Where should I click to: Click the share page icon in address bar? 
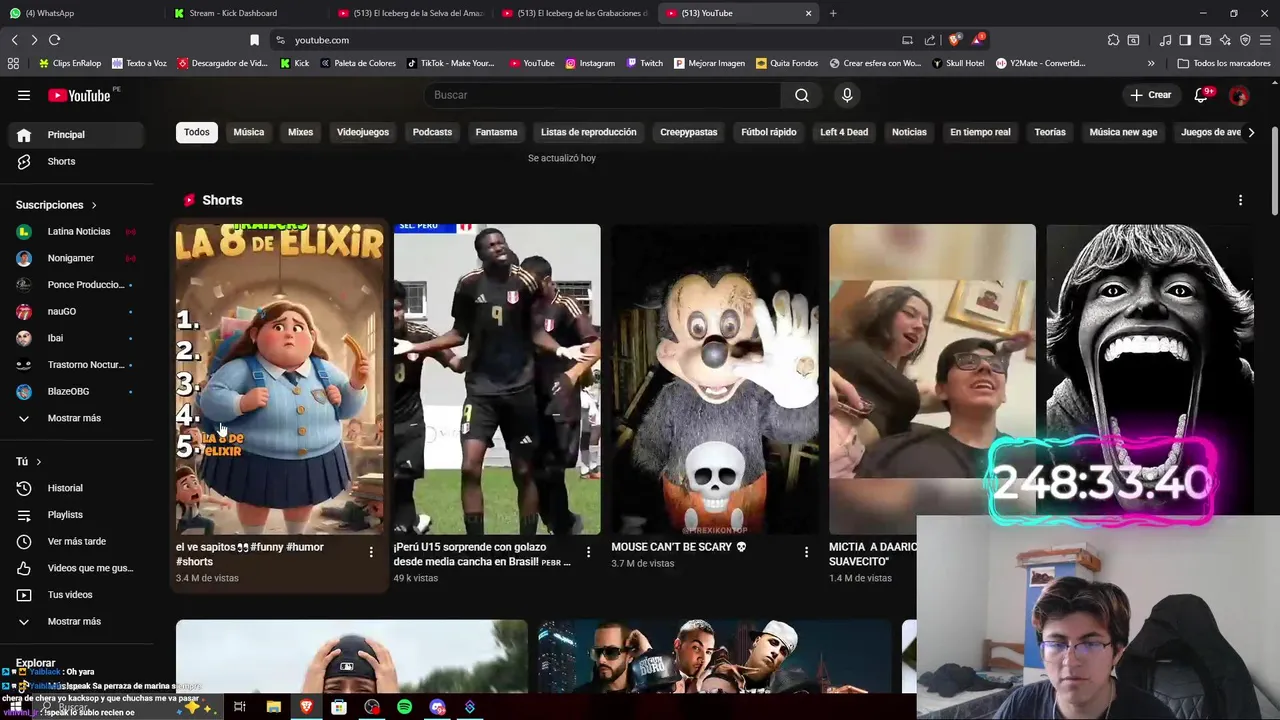tap(930, 40)
